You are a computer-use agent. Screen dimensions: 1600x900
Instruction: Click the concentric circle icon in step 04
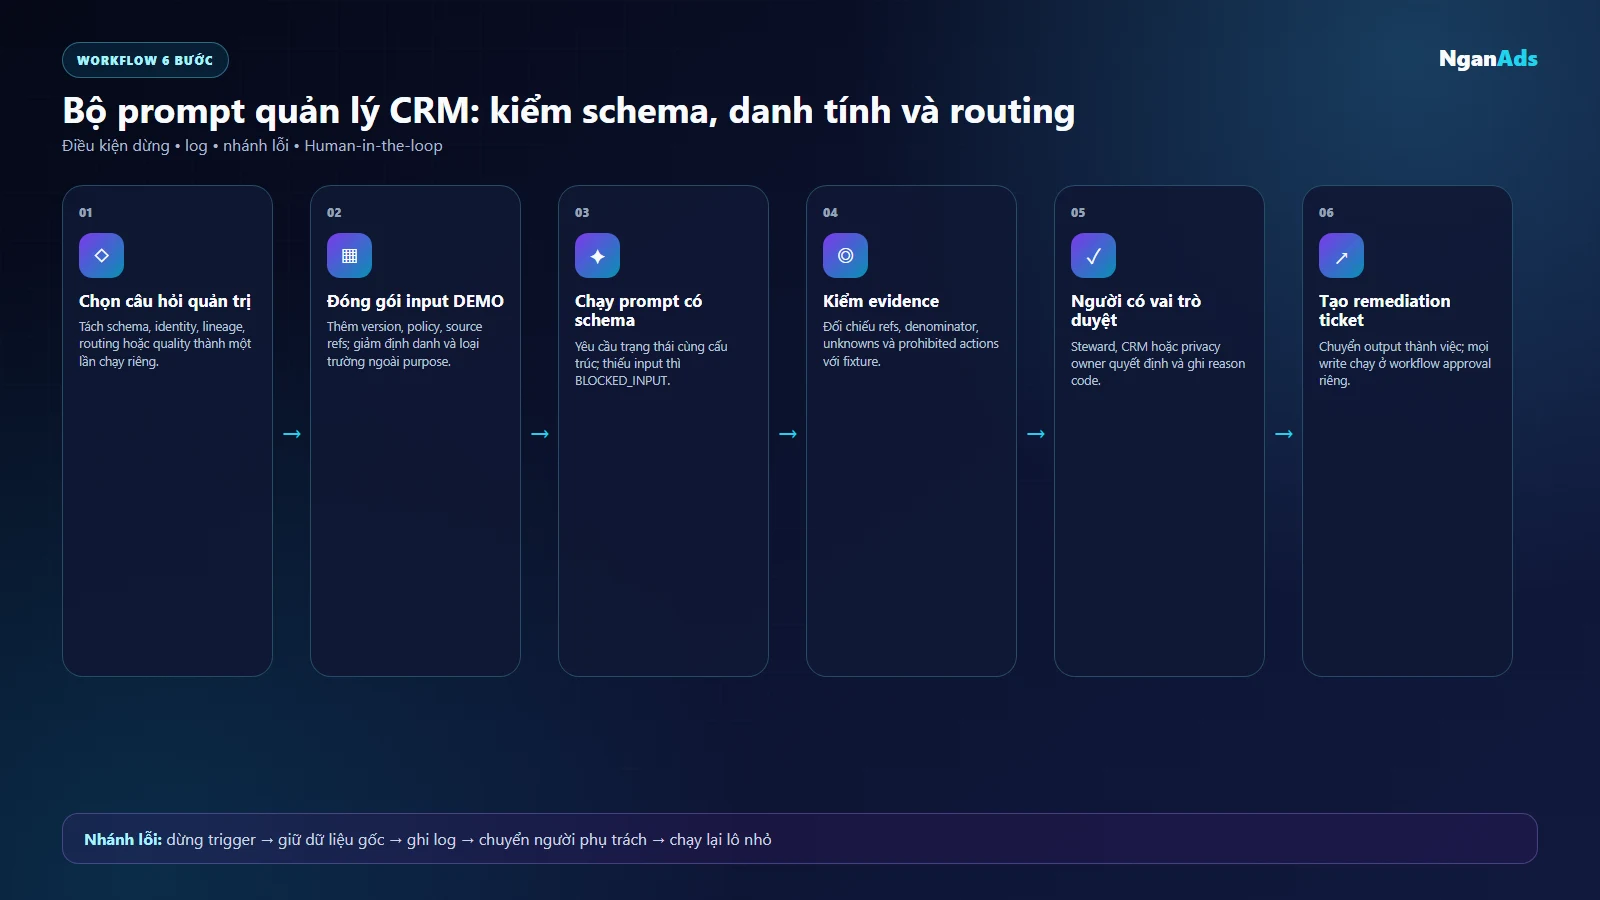pyautogui.click(x=845, y=256)
